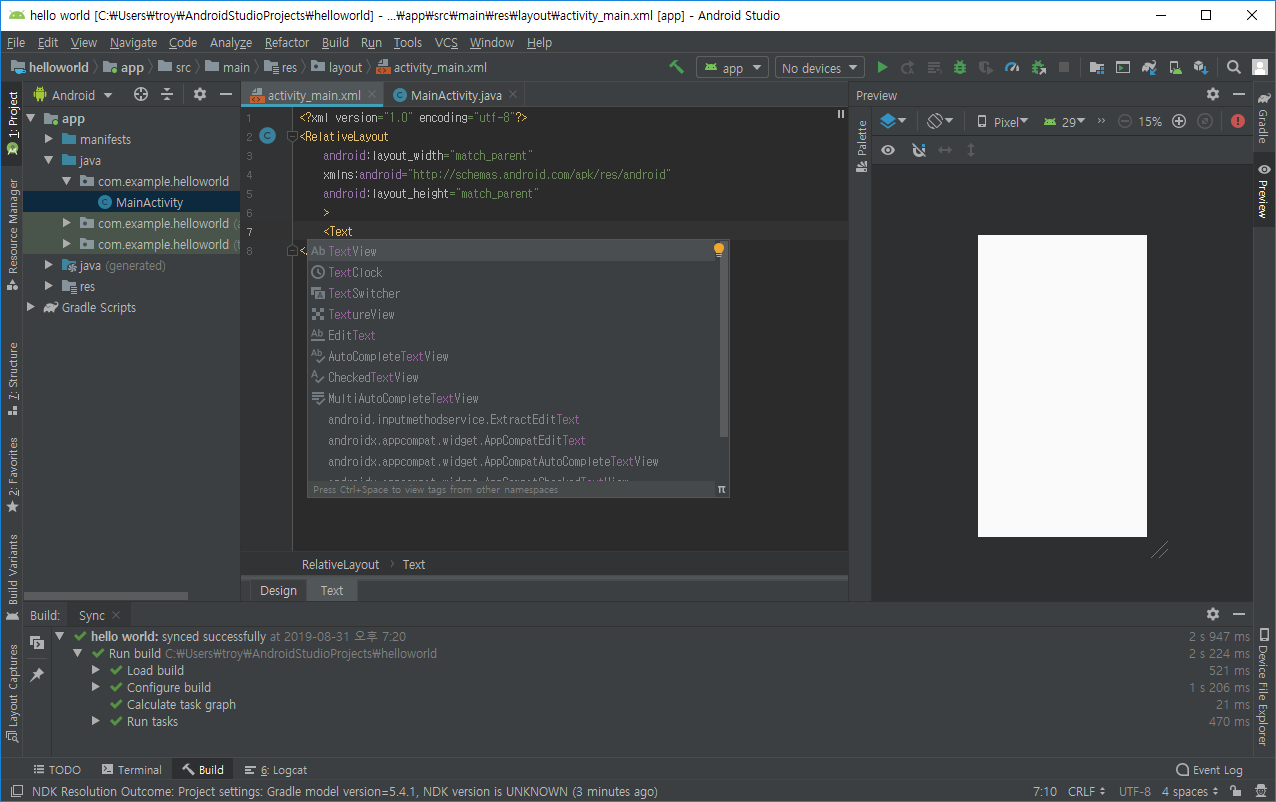This screenshot has height=802, width=1276.
Task: Open Build panel gear settings
Action: coord(1213,614)
